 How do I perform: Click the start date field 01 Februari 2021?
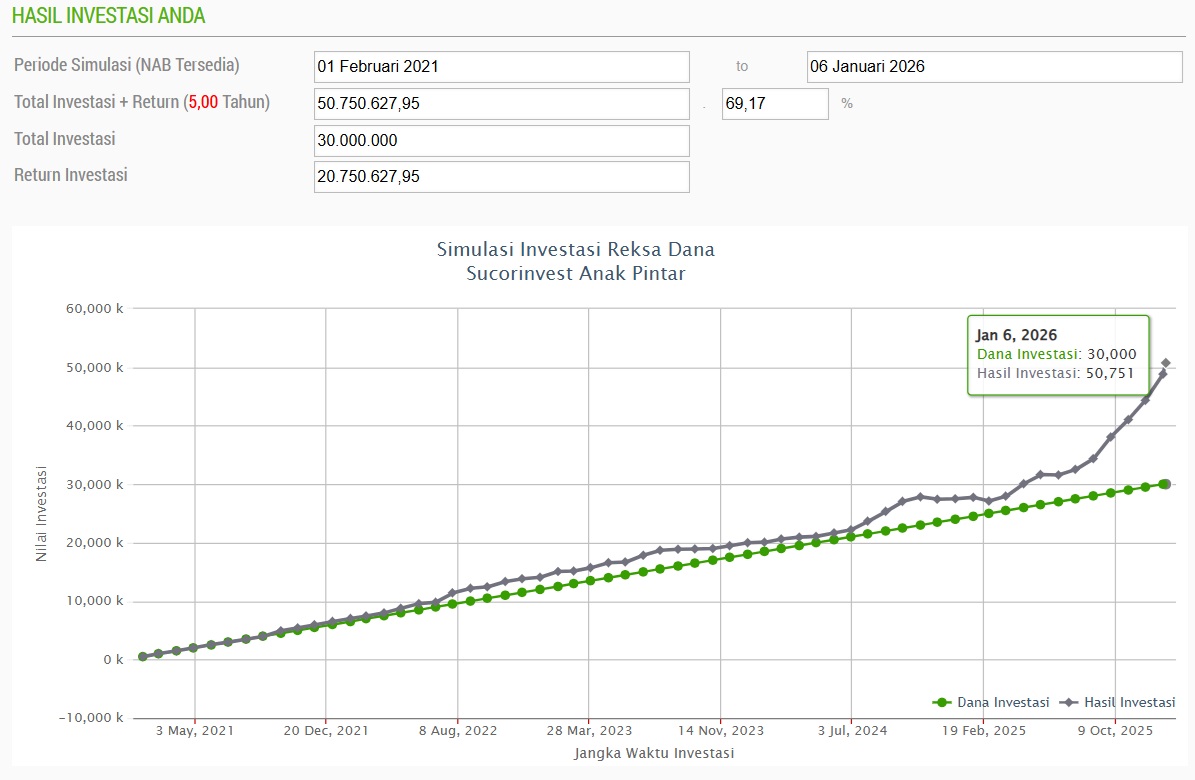(501, 67)
